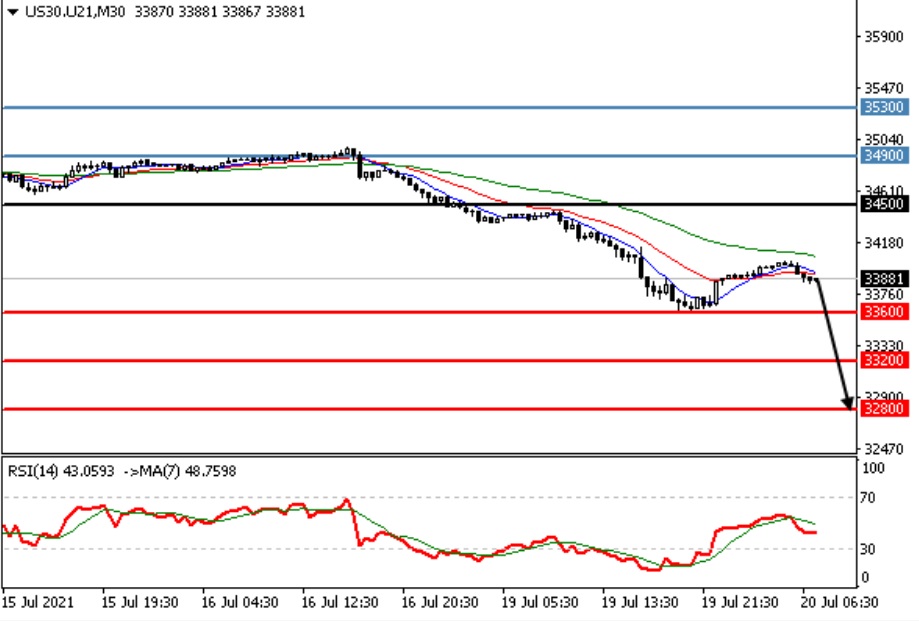Select the red 32800 price level label

(x=884, y=409)
